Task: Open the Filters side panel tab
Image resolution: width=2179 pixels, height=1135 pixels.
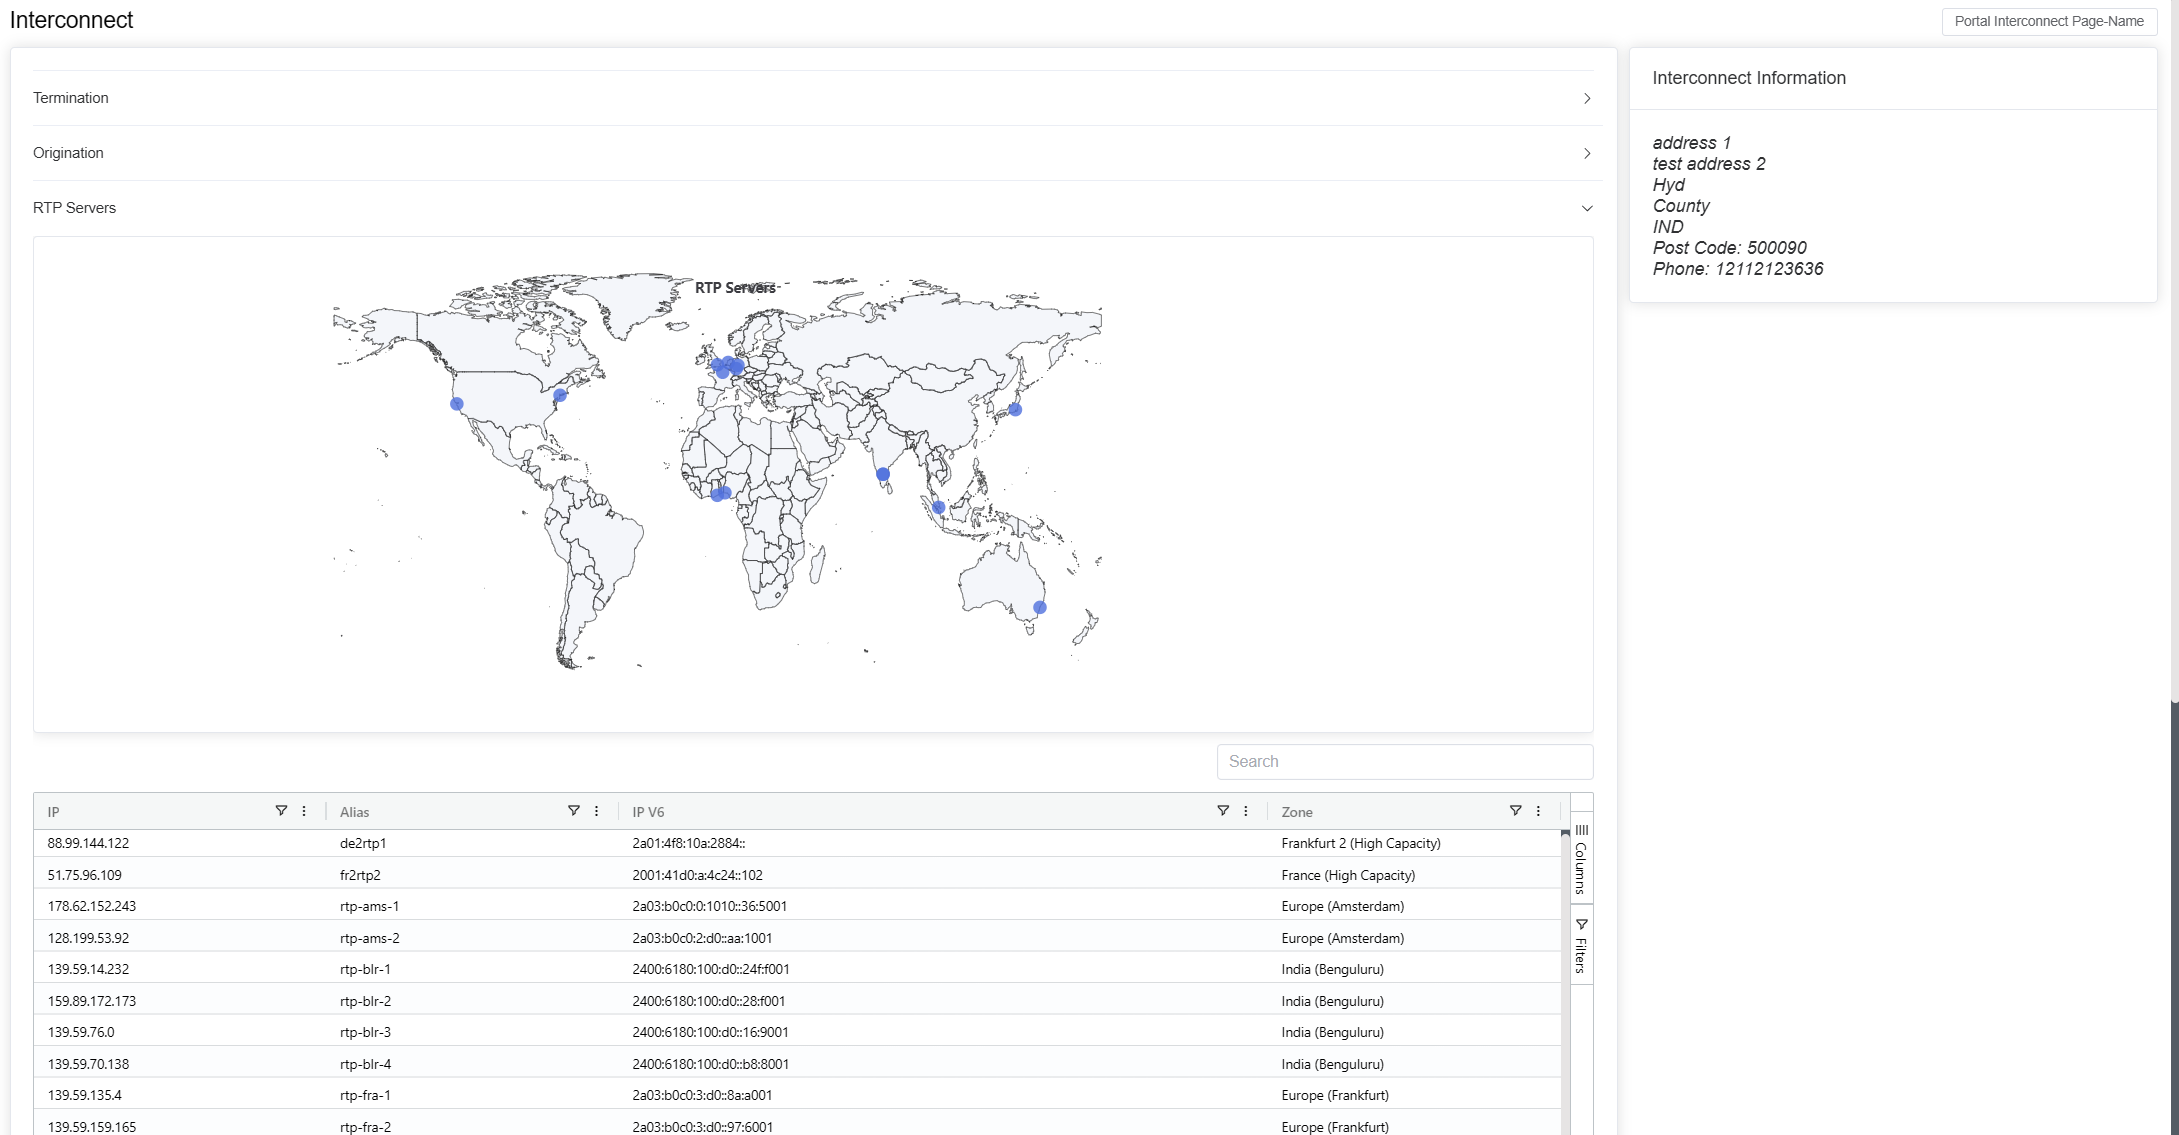Action: coord(1581,945)
